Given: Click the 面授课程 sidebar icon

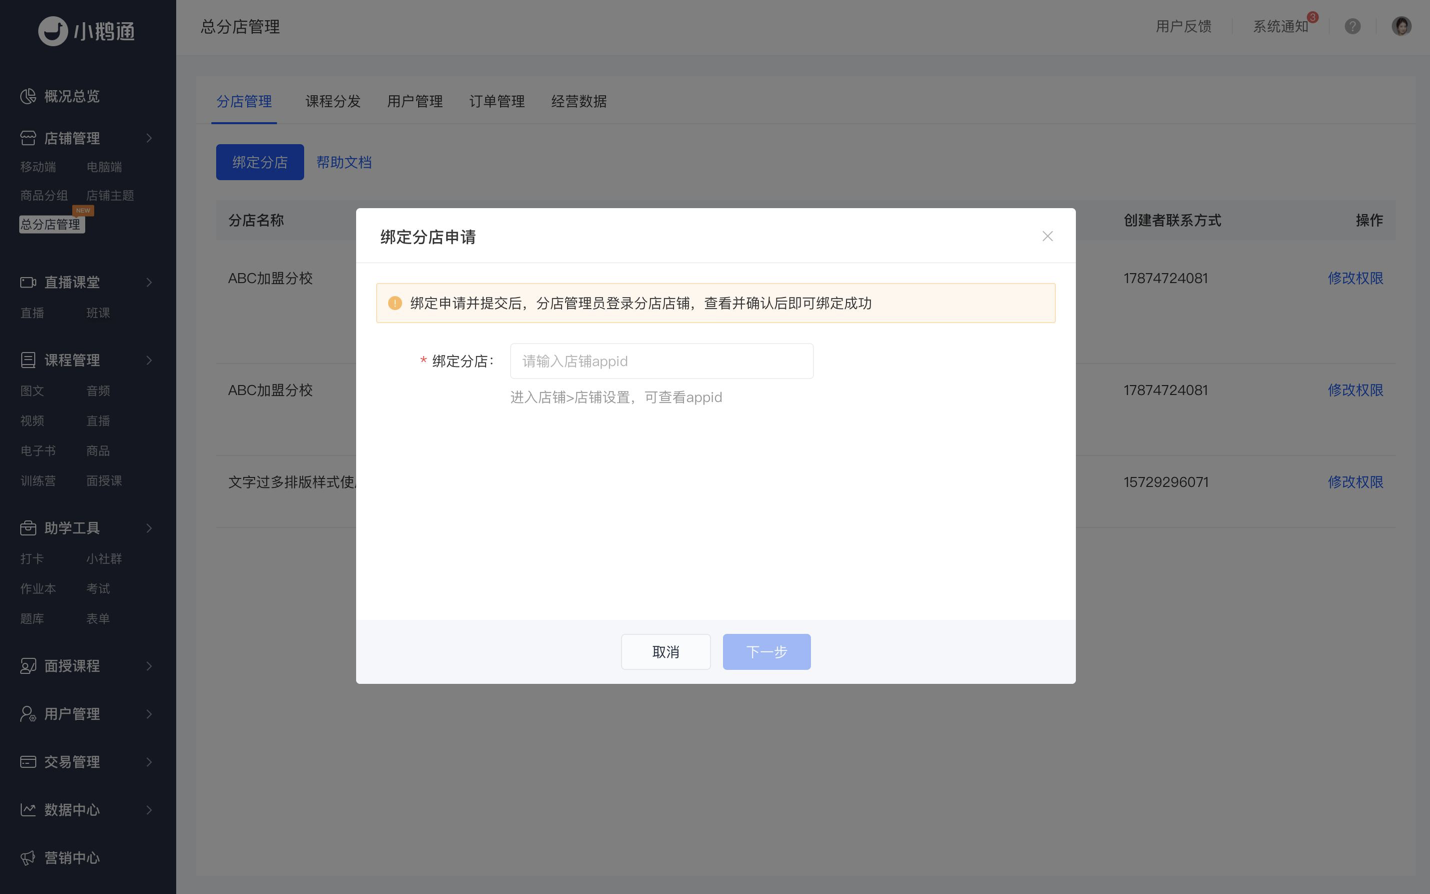Looking at the screenshot, I should coord(28,666).
